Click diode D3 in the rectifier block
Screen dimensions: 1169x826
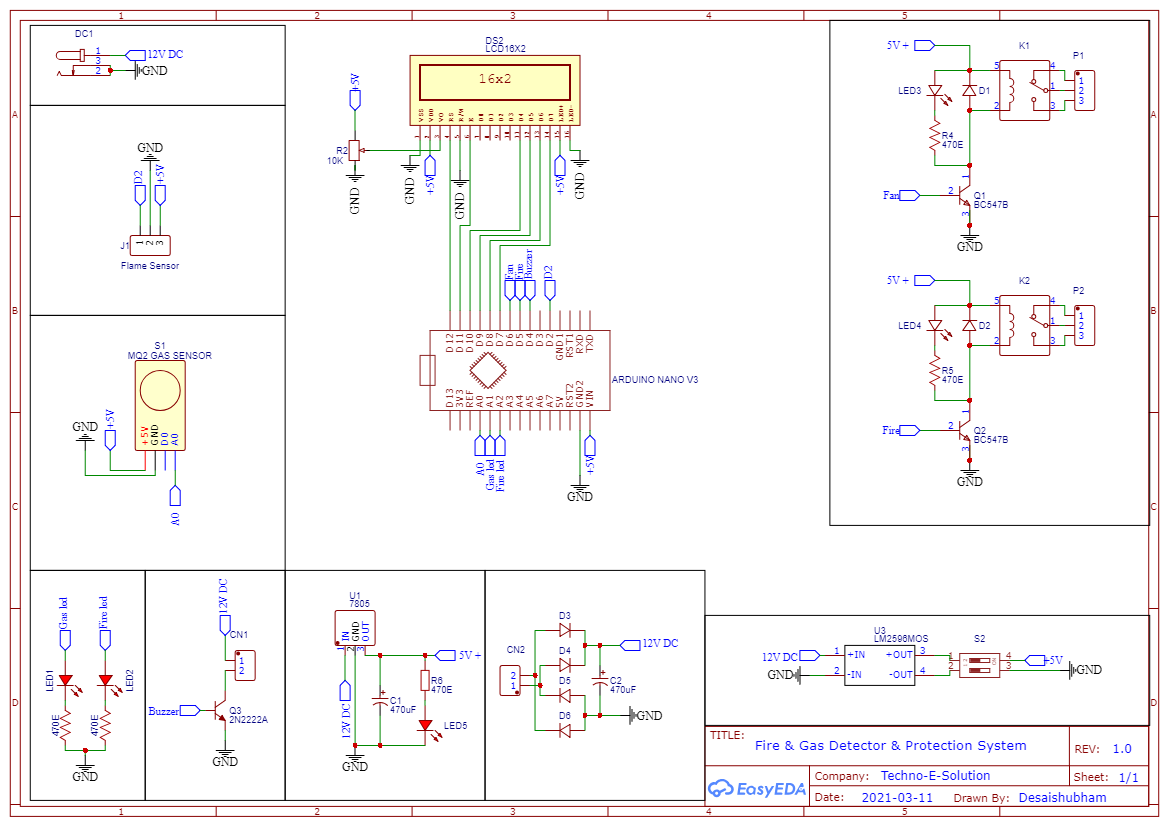click(565, 630)
